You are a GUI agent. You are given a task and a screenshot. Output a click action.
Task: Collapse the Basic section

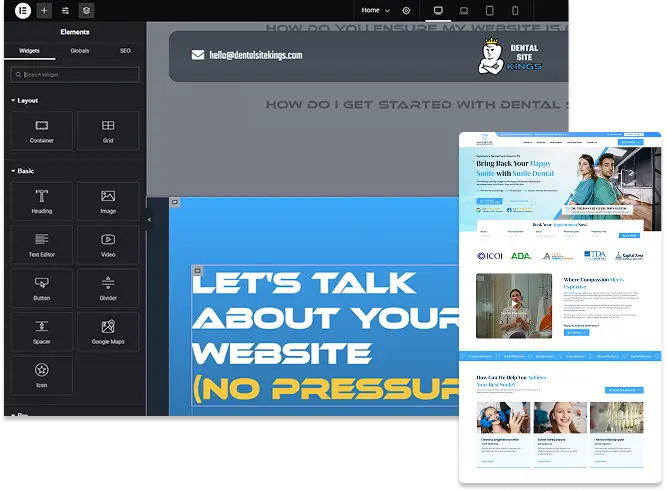pyautogui.click(x=23, y=171)
